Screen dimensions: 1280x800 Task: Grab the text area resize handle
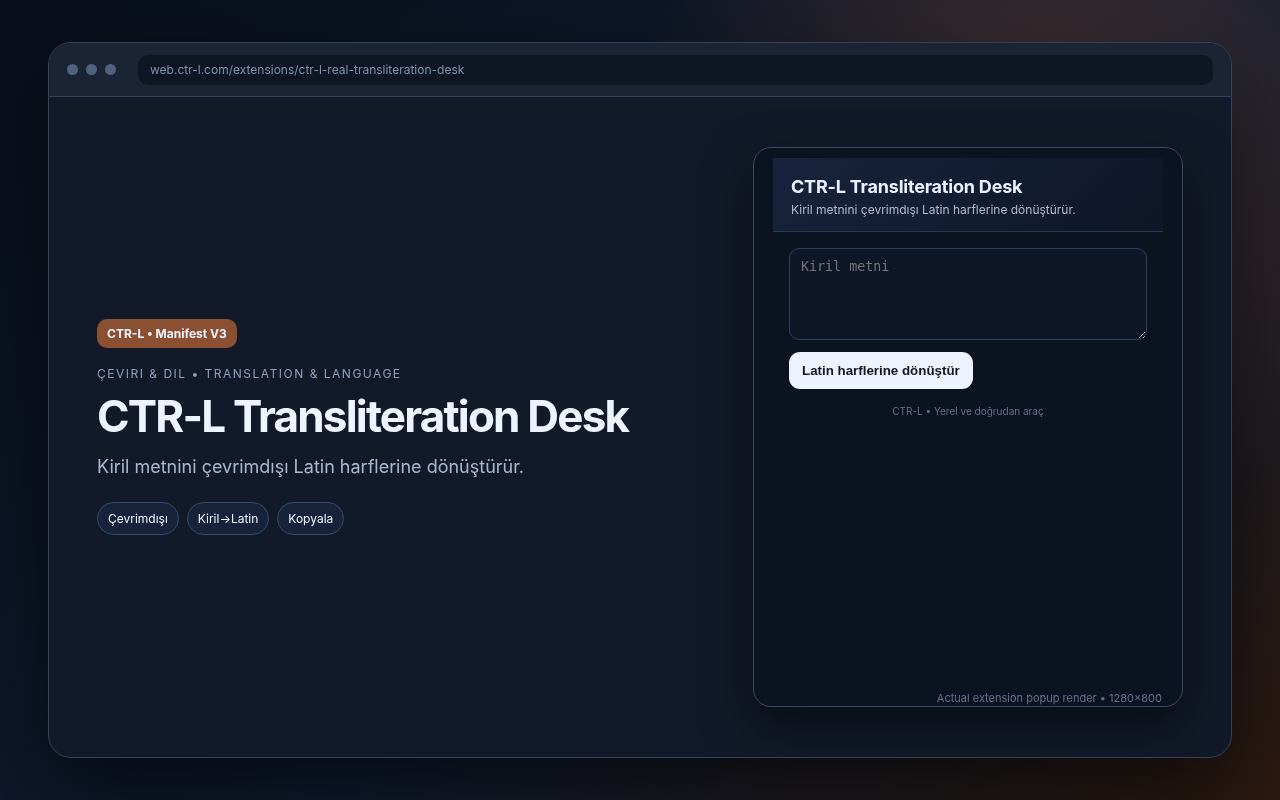[1141, 334]
